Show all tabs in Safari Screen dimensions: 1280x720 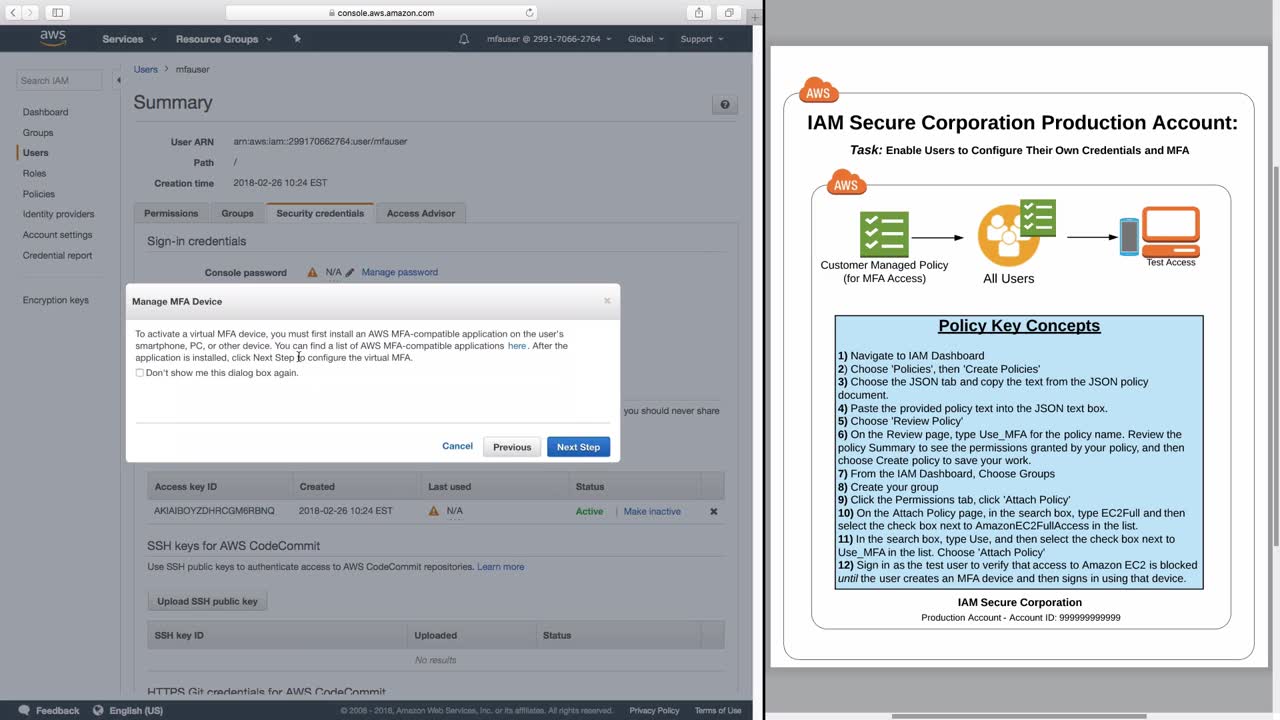click(x=729, y=13)
